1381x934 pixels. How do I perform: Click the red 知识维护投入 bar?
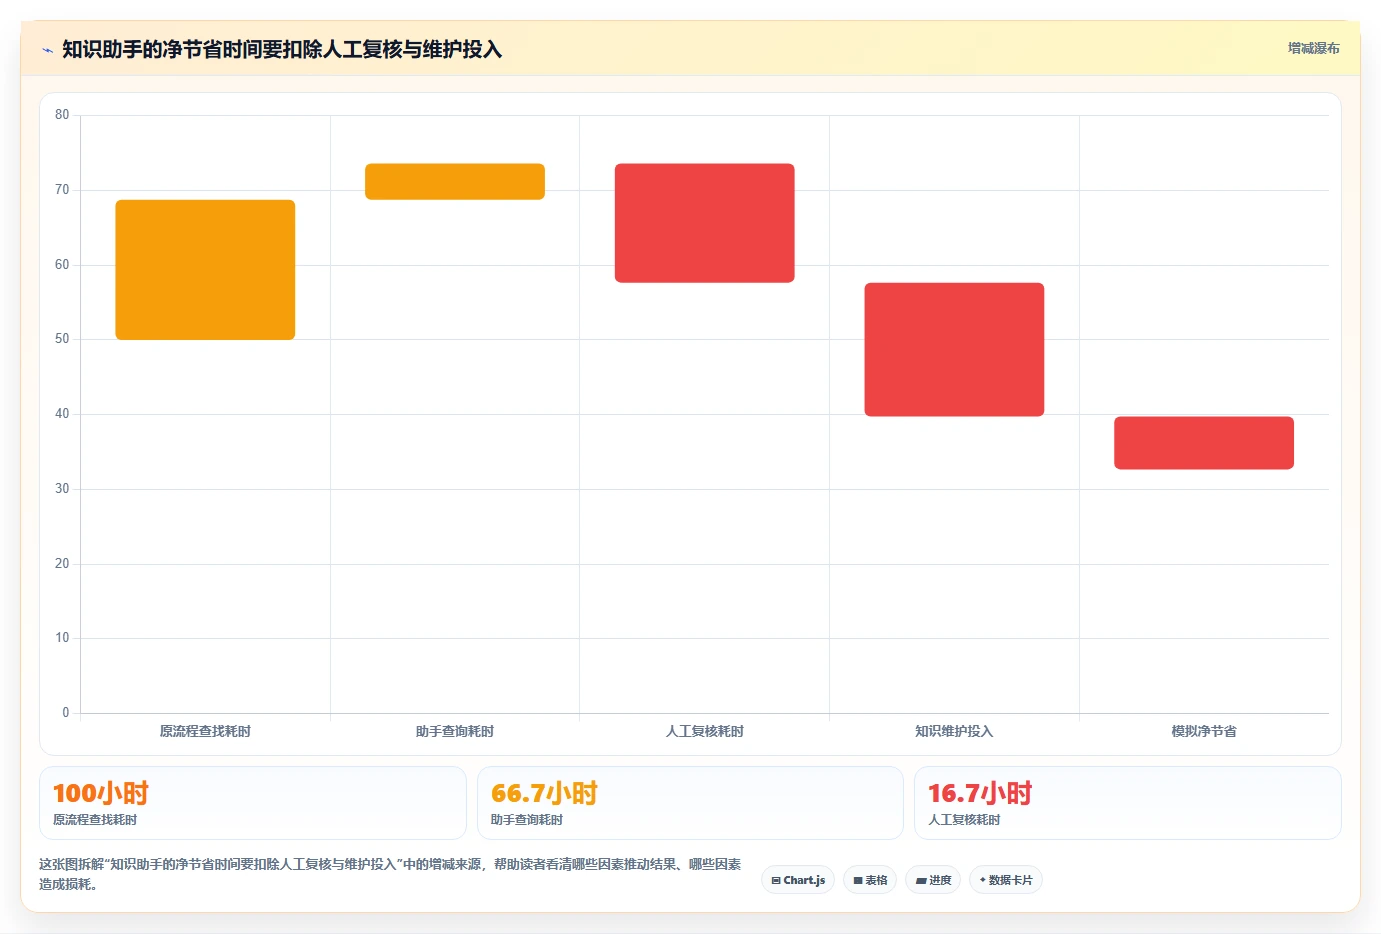[954, 350]
